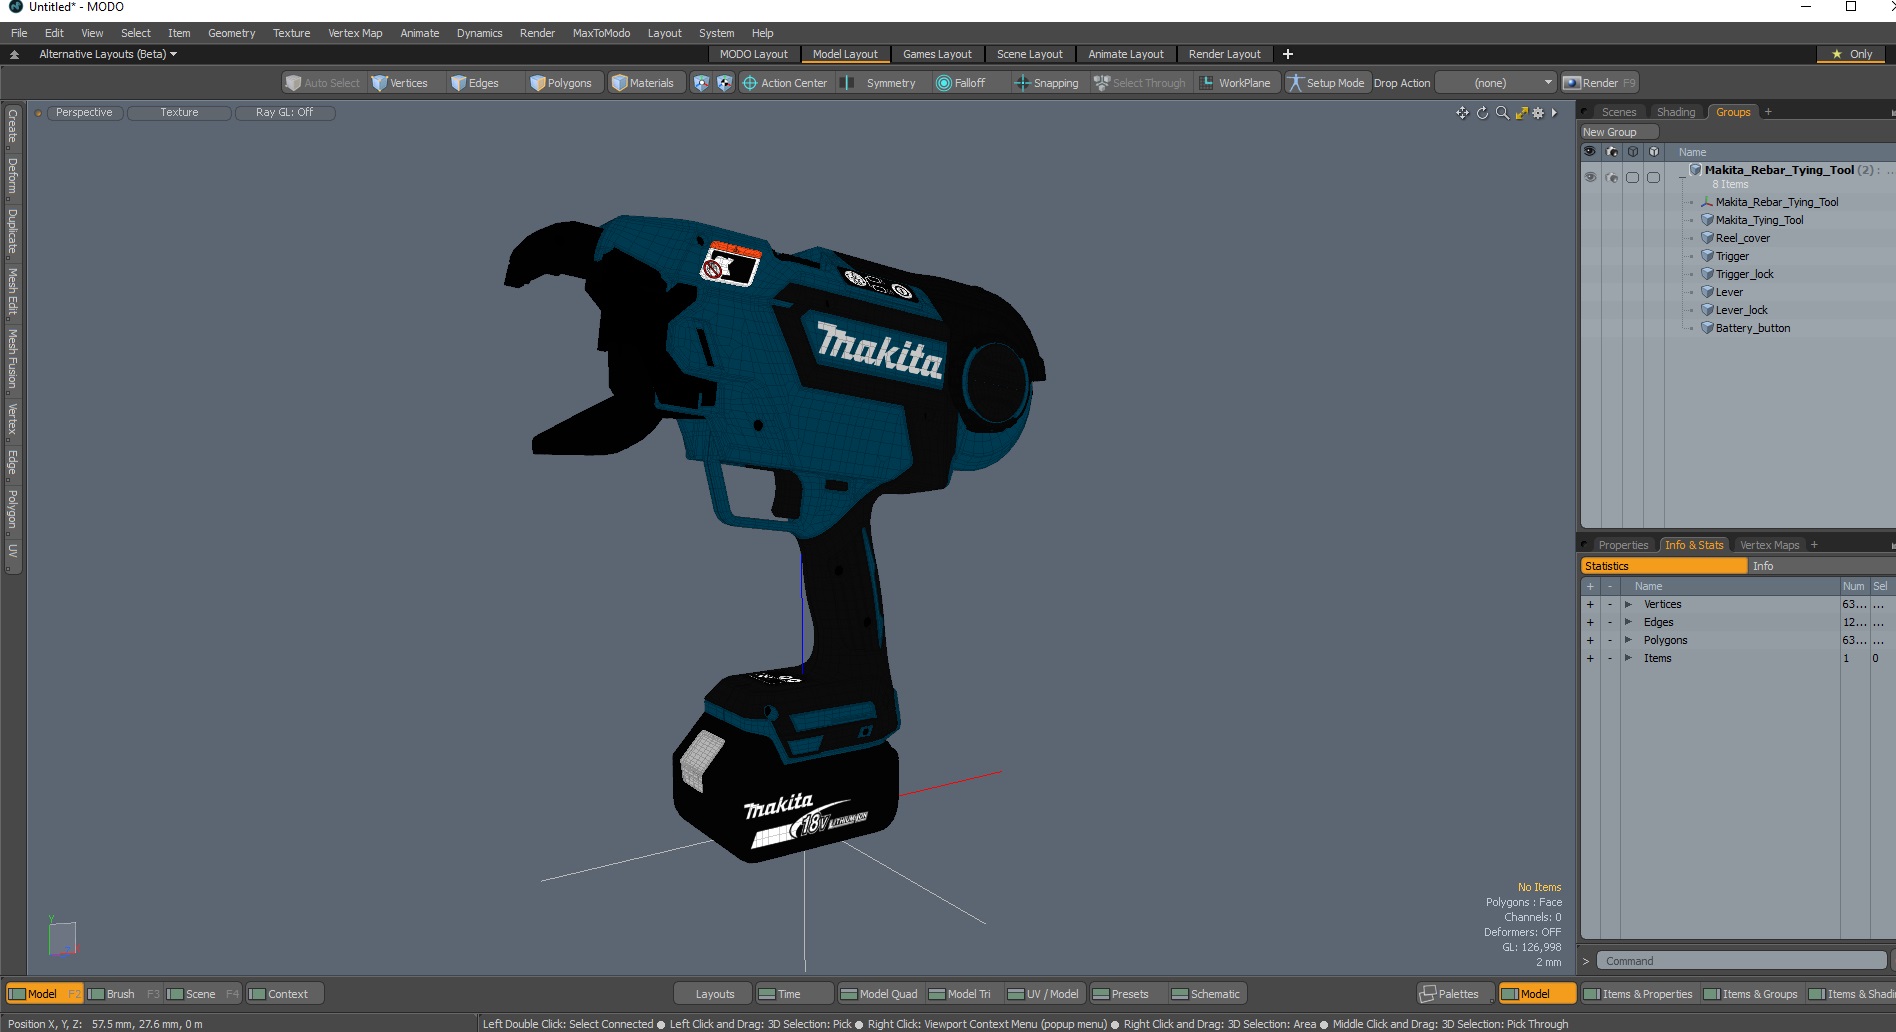Screen dimensions: 1896x1032
Task: Select the Lever_lock item
Action: tap(1741, 310)
